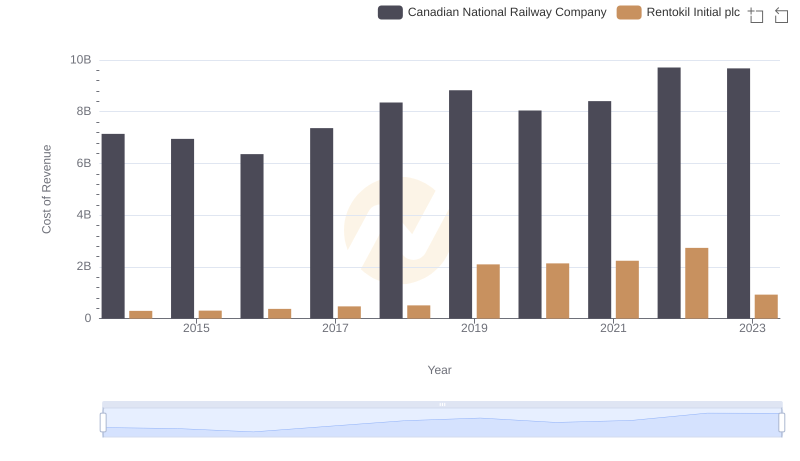Click the data zoom top drag bar
The width and height of the screenshot is (800, 461).
coord(442,404)
